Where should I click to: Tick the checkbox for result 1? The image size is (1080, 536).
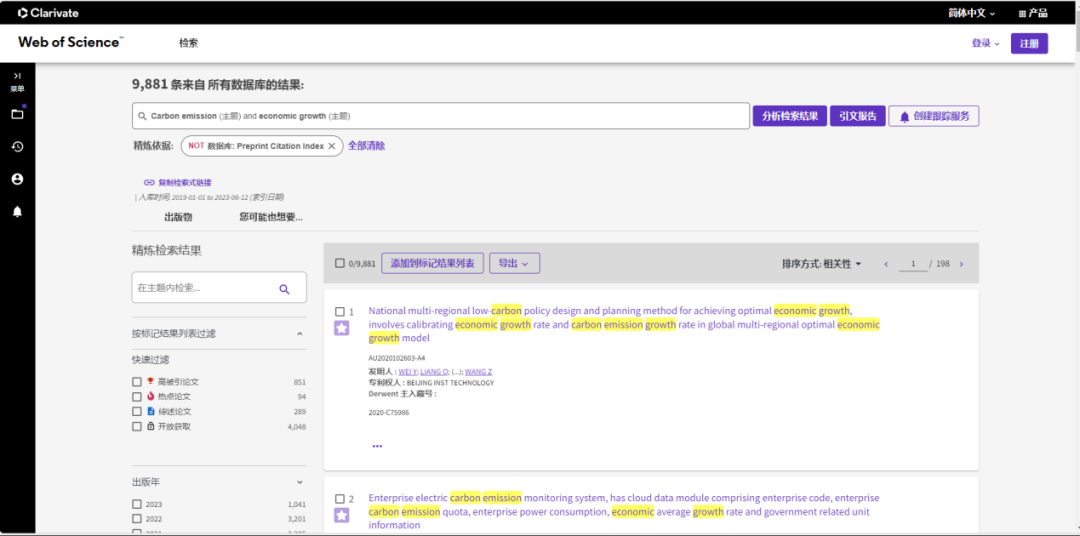click(340, 311)
